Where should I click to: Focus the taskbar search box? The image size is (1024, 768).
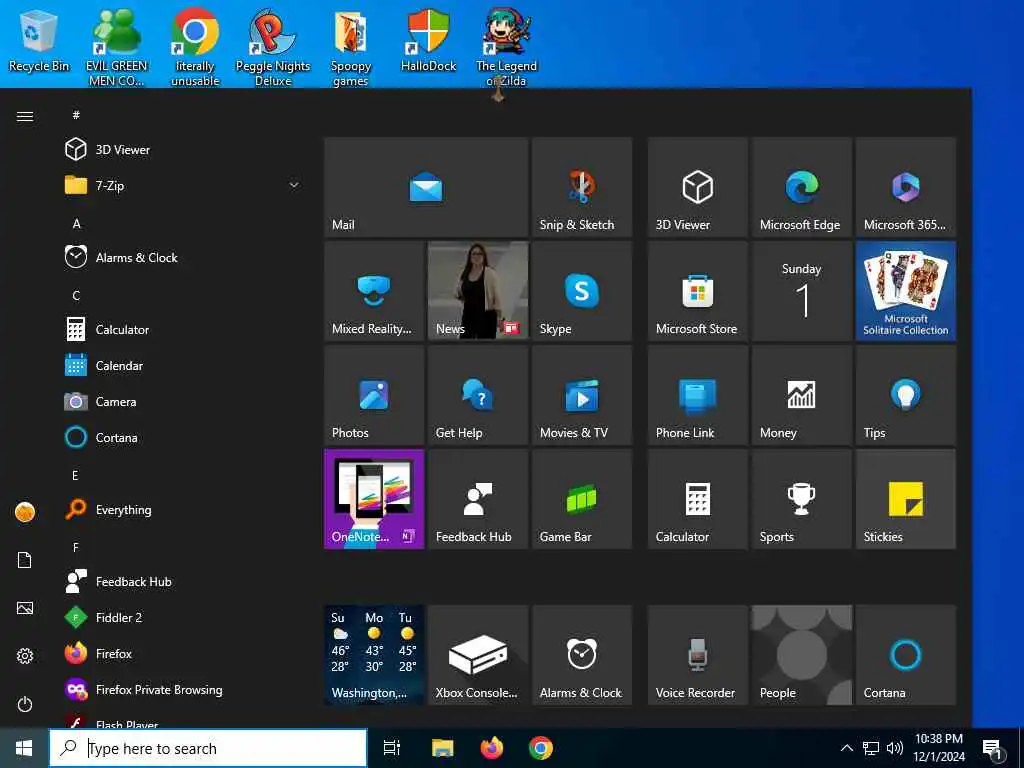coord(208,748)
